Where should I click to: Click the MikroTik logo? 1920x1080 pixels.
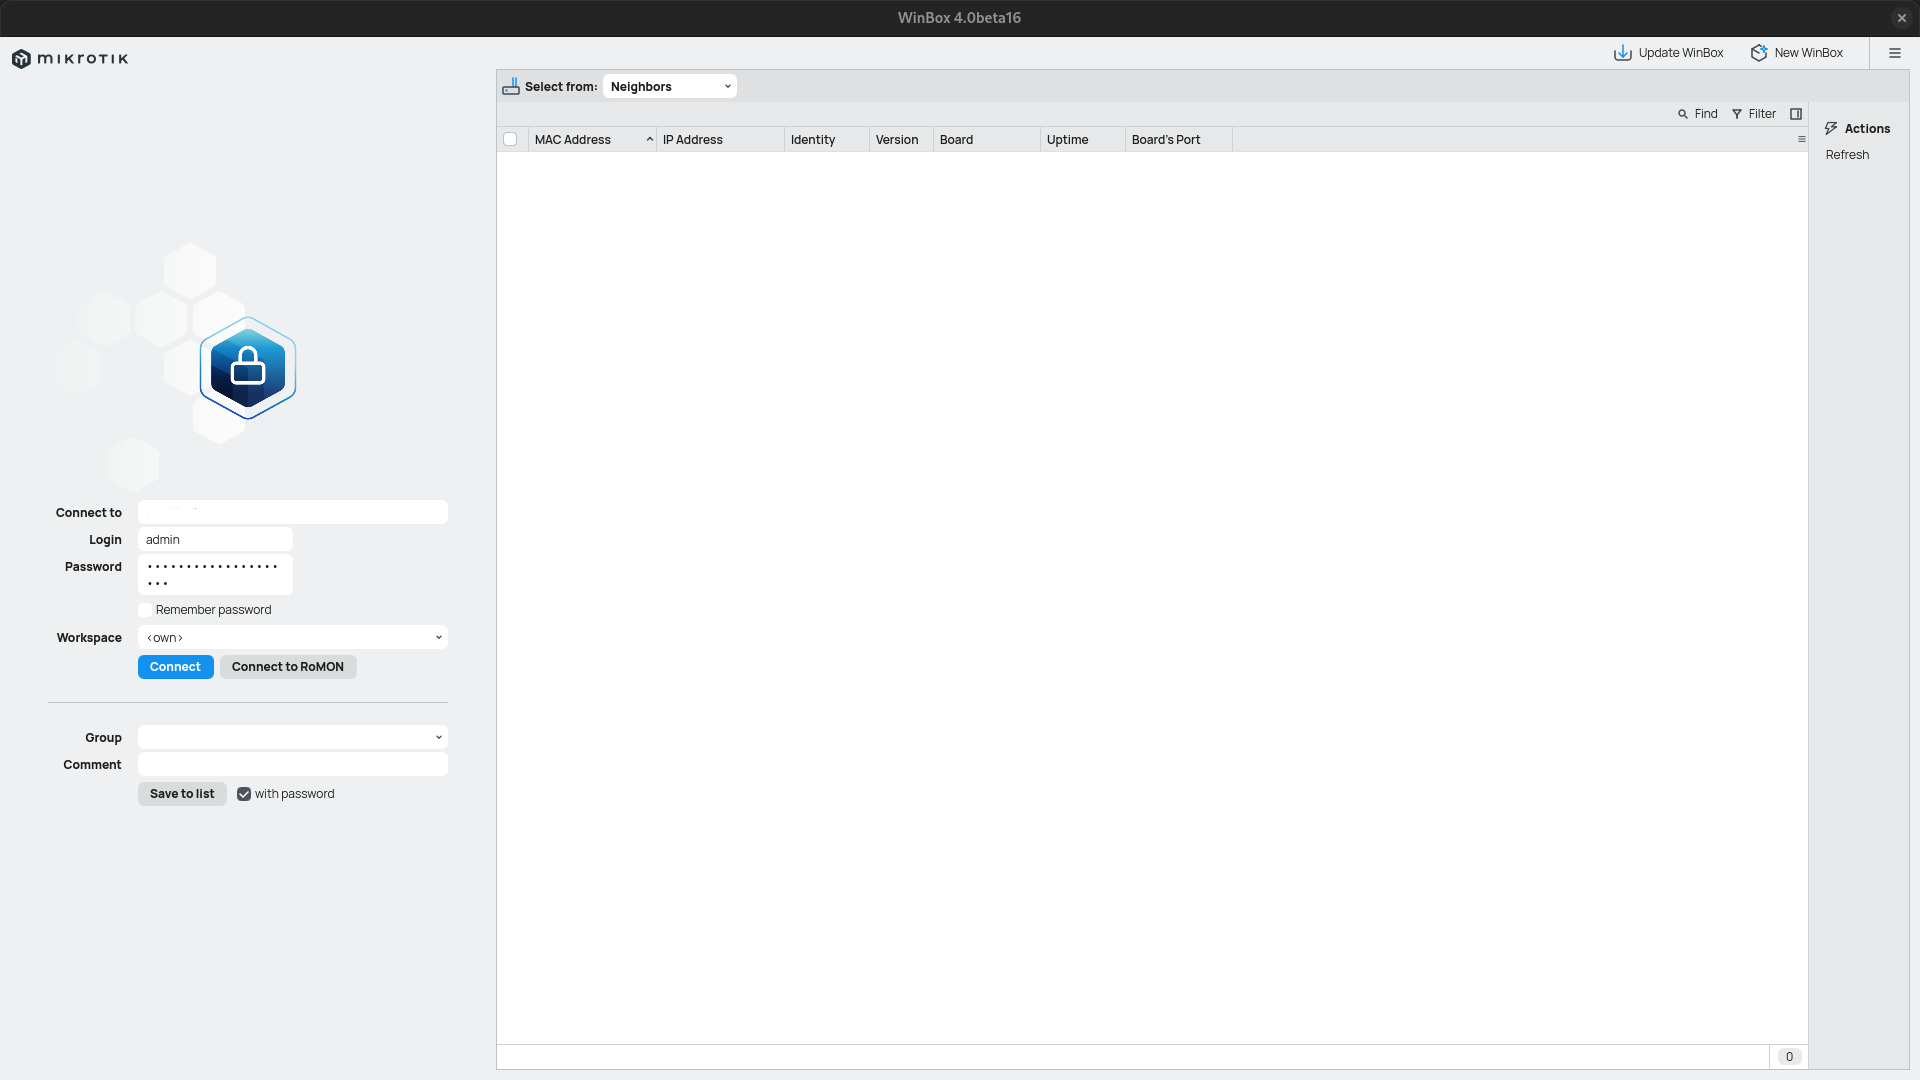pos(70,59)
